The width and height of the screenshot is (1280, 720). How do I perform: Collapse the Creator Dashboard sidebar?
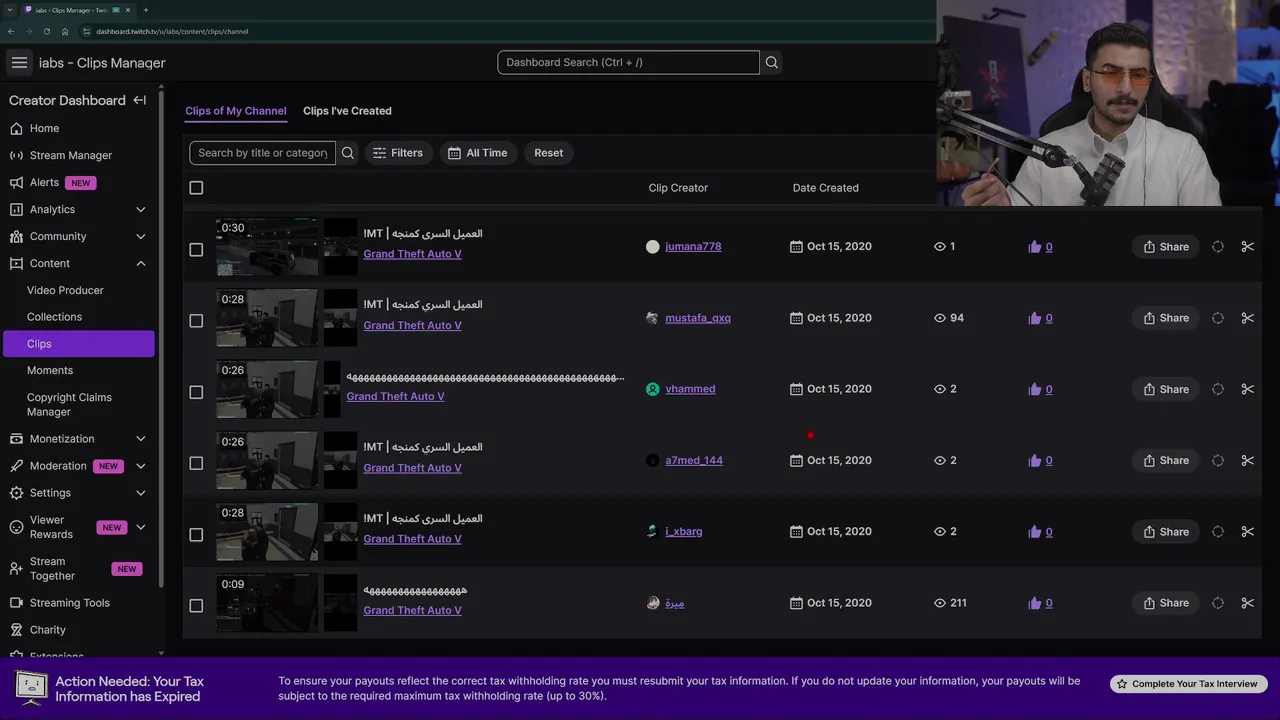click(x=140, y=100)
